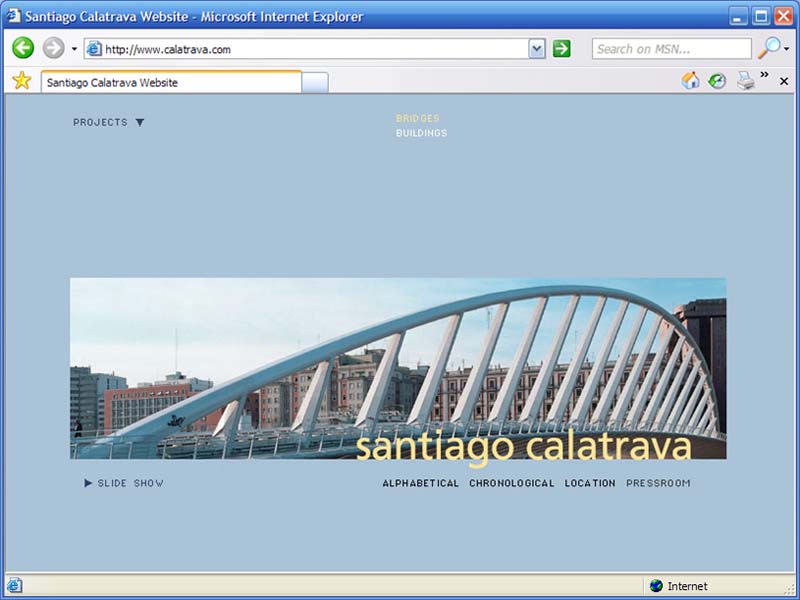Click the page icon in address bar

[94, 49]
